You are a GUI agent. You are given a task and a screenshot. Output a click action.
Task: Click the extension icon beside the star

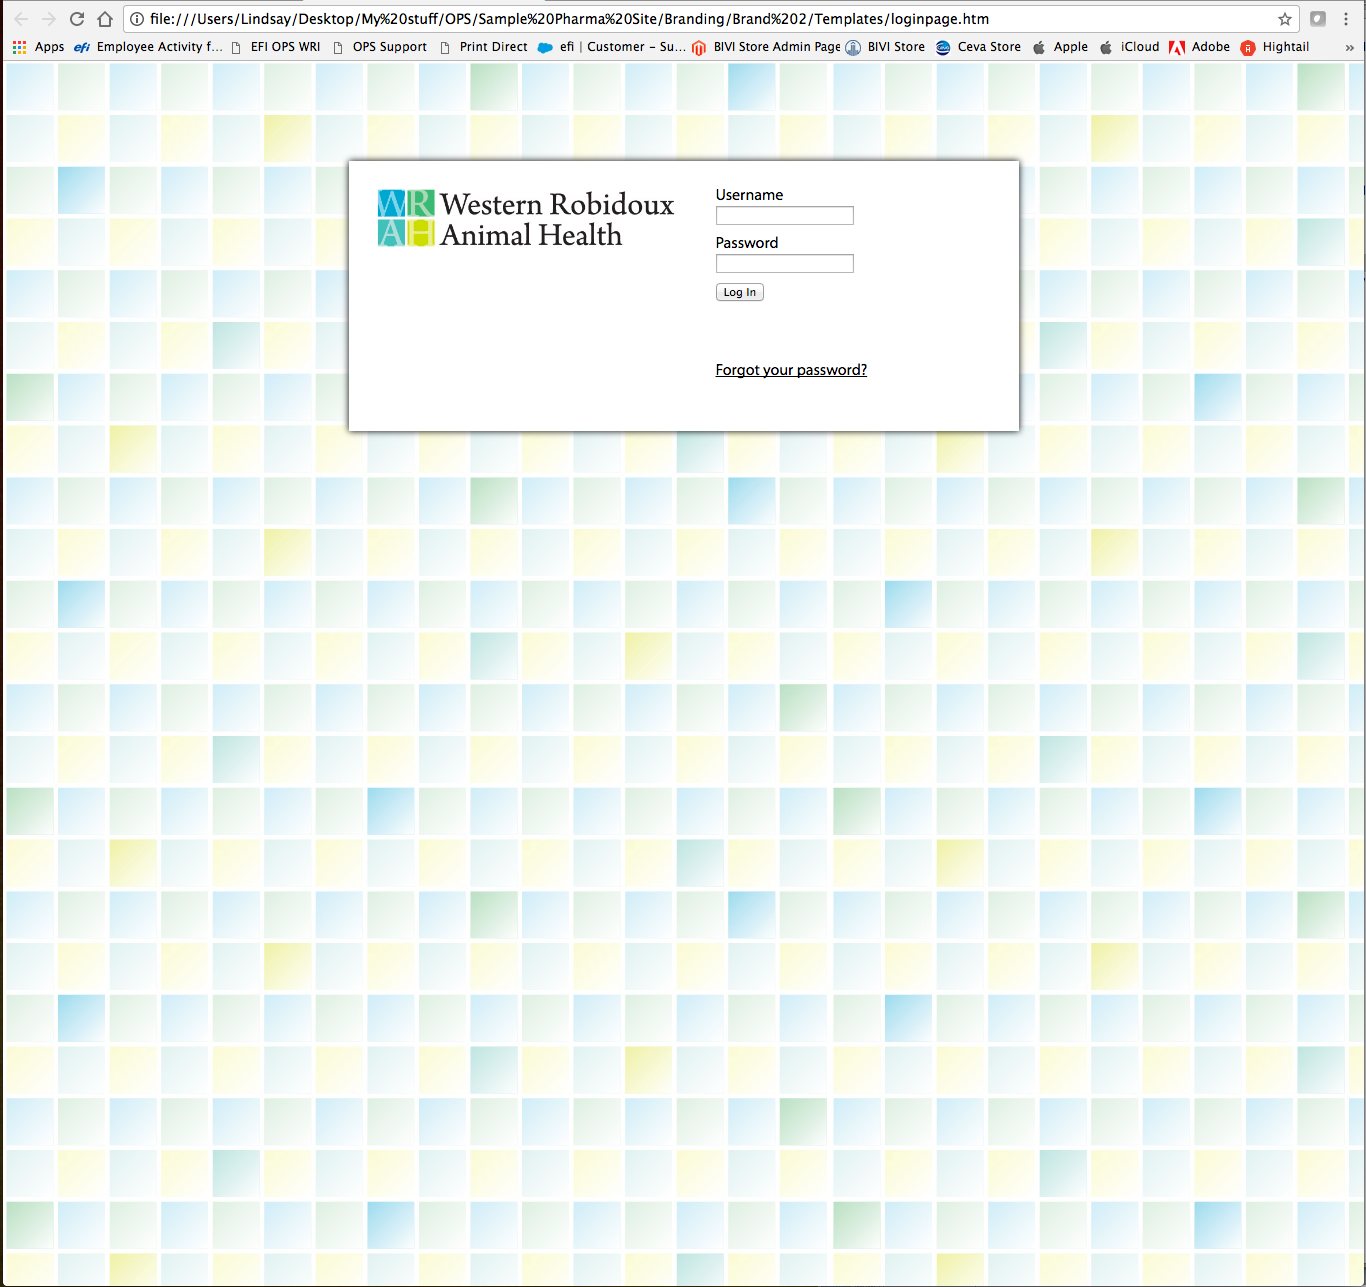click(1318, 19)
